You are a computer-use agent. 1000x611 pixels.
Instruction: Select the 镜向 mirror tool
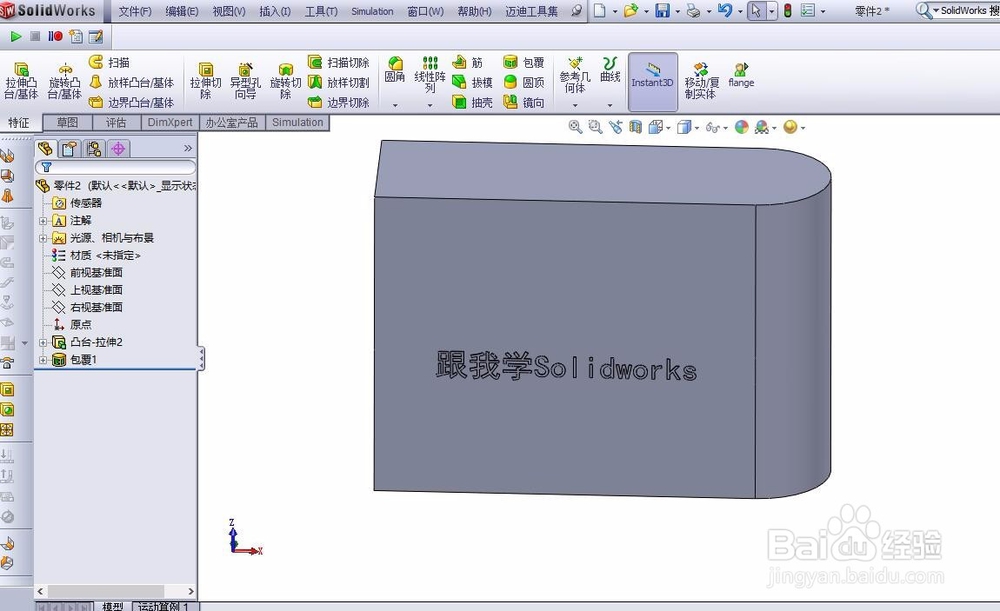(524, 102)
